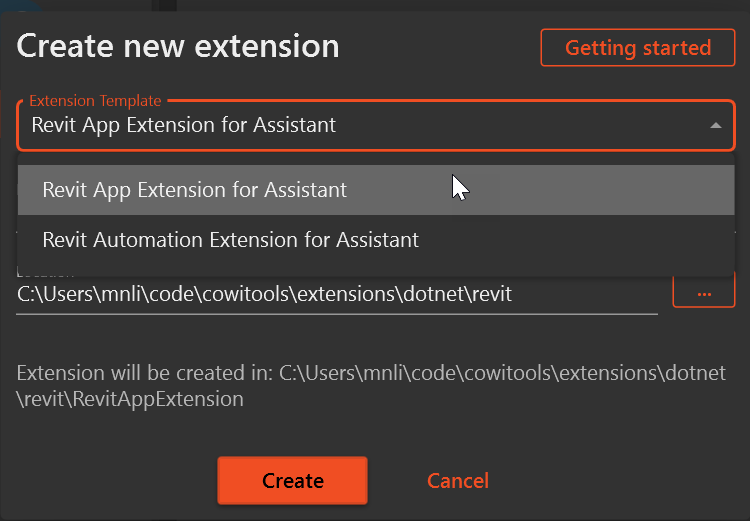
Task: Choose Revit Automation Extension for Assistant option
Action: point(231,240)
